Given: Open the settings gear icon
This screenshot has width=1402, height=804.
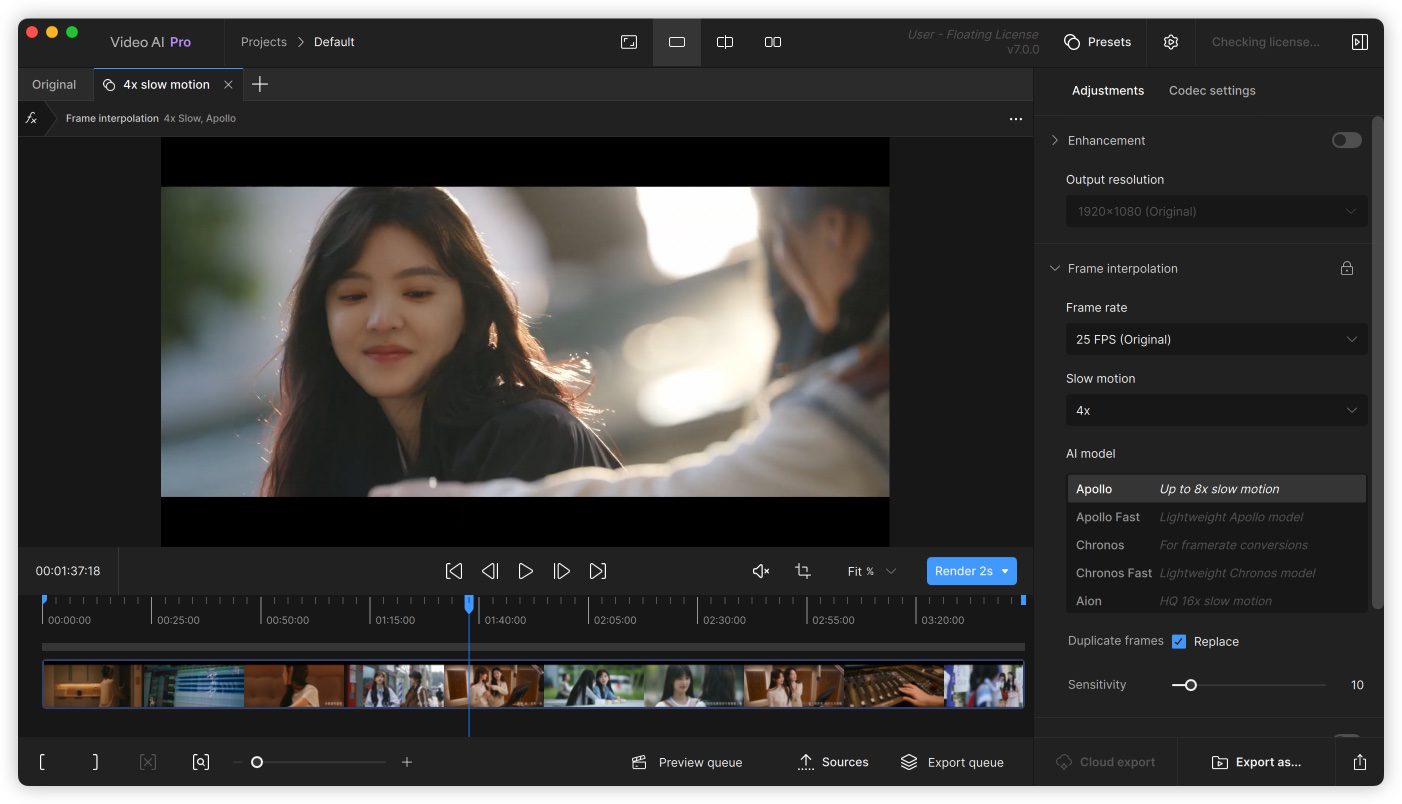Looking at the screenshot, I should pyautogui.click(x=1171, y=42).
